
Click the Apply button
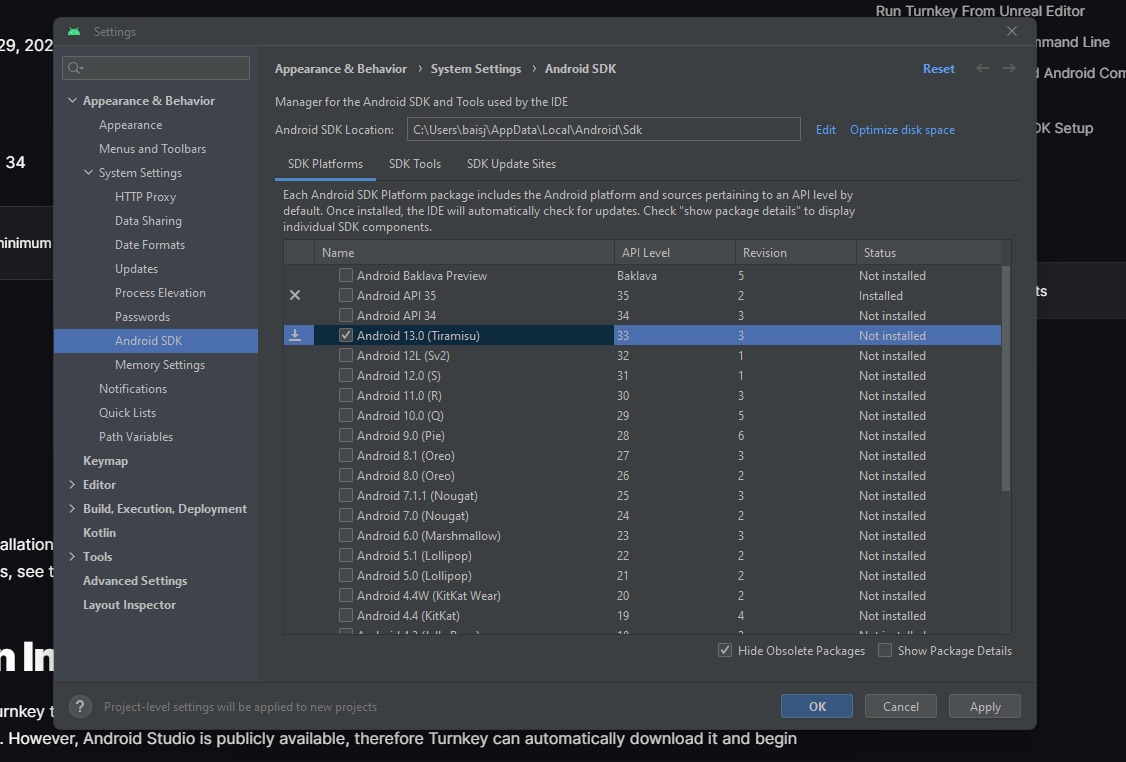tap(985, 707)
